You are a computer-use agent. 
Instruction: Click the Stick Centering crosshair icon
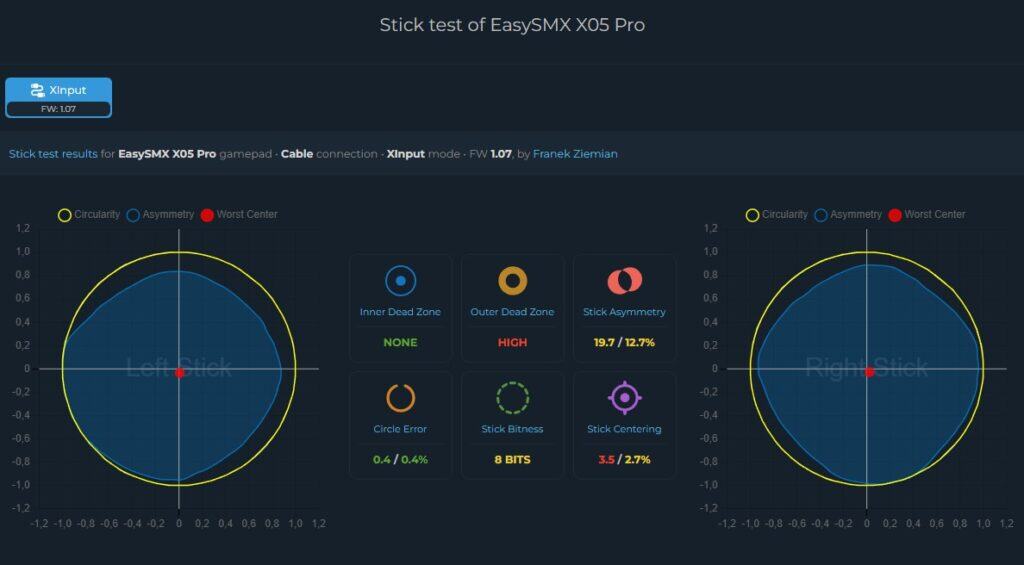[624, 398]
